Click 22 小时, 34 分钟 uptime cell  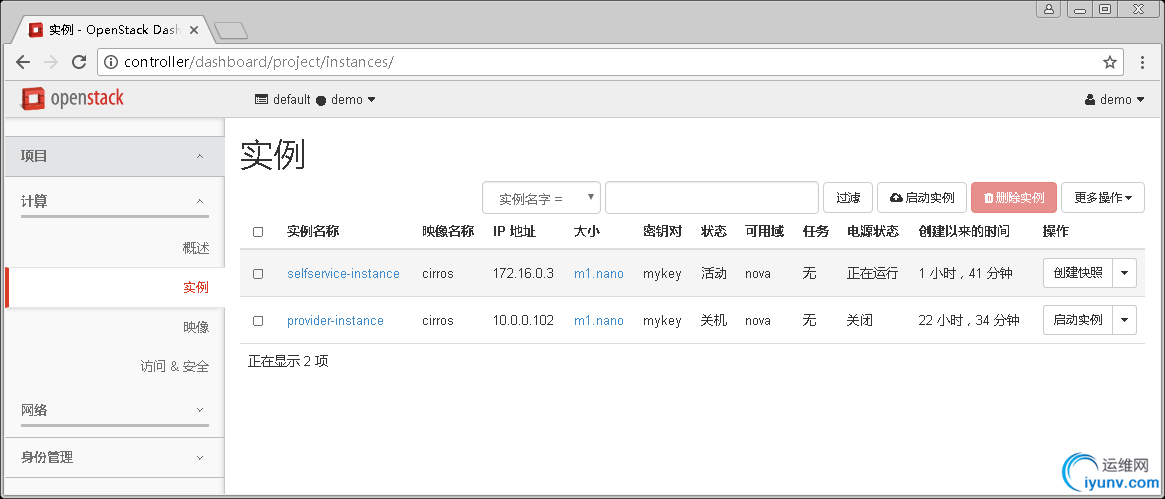click(x=969, y=321)
